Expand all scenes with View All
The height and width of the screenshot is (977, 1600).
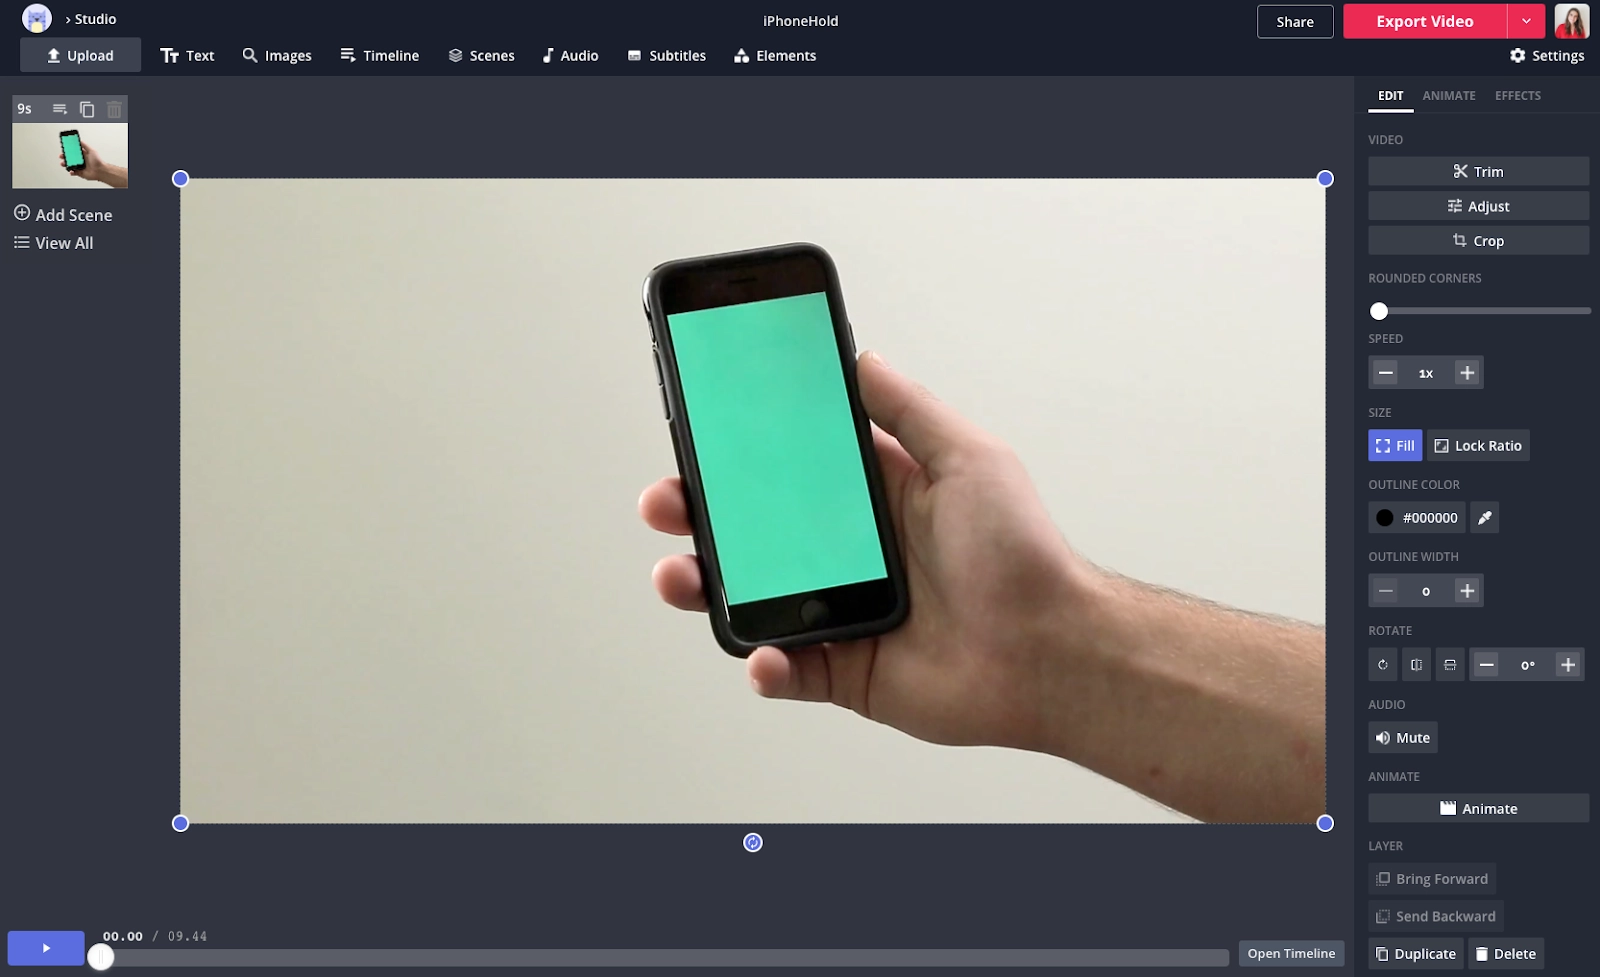(x=53, y=243)
